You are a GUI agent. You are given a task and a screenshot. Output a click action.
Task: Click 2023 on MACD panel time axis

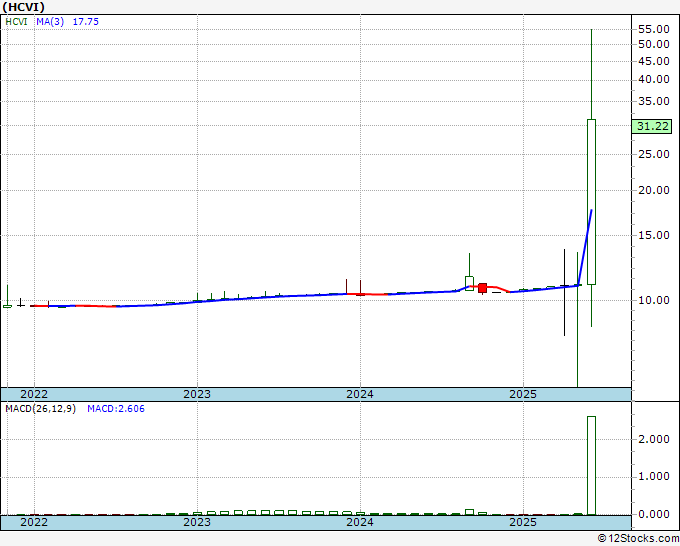coord(197,523)
